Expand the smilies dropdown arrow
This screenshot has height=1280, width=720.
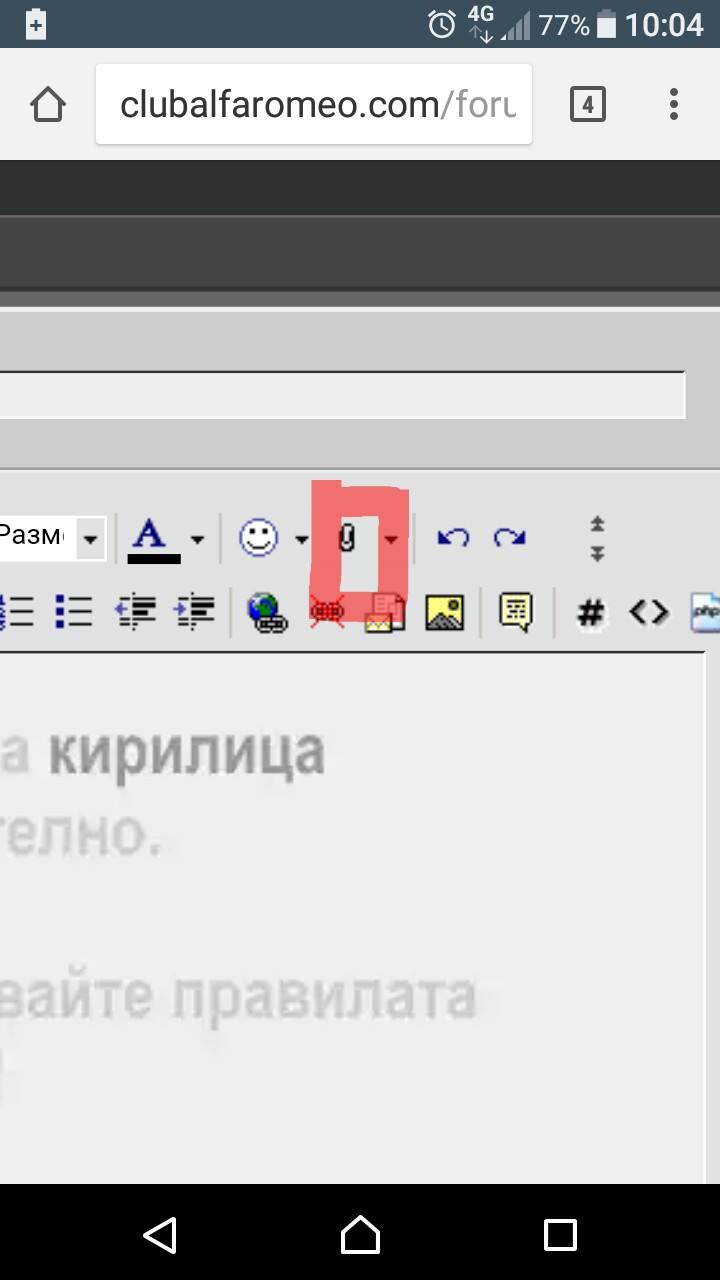[x=301, y=539]
